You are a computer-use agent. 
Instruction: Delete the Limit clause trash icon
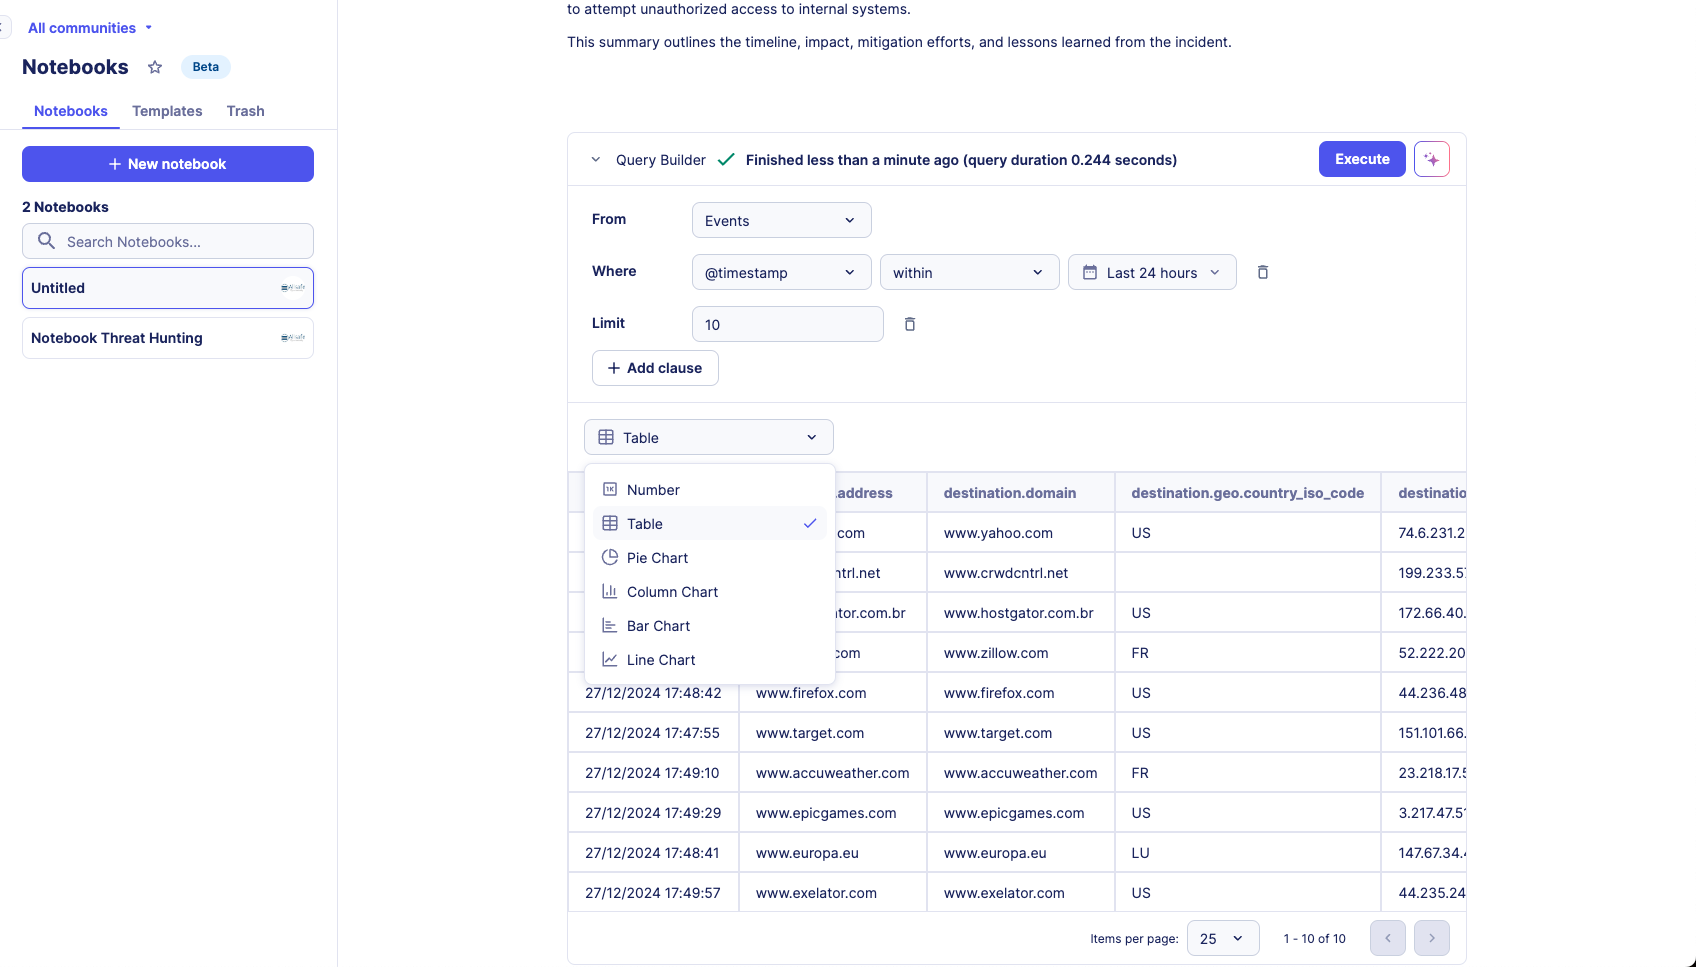tap(909, 324)
